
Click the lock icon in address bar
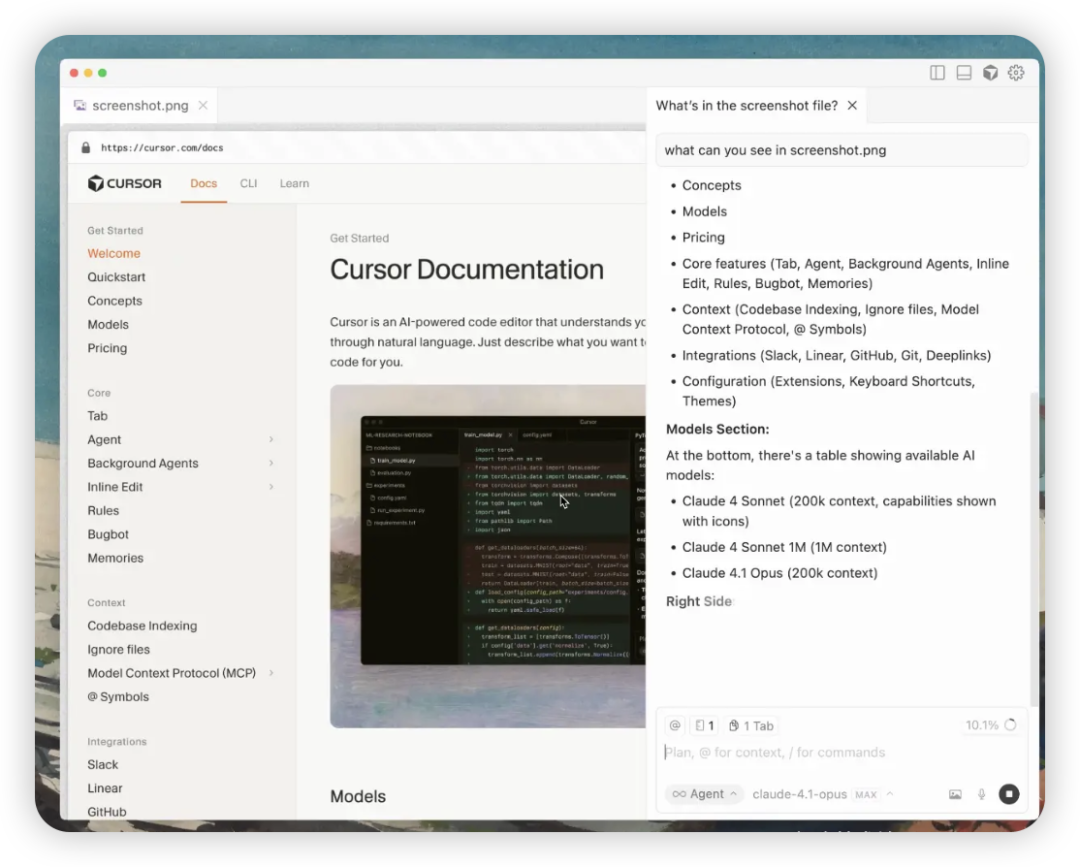pyautogui.click(x=85, y=147)
